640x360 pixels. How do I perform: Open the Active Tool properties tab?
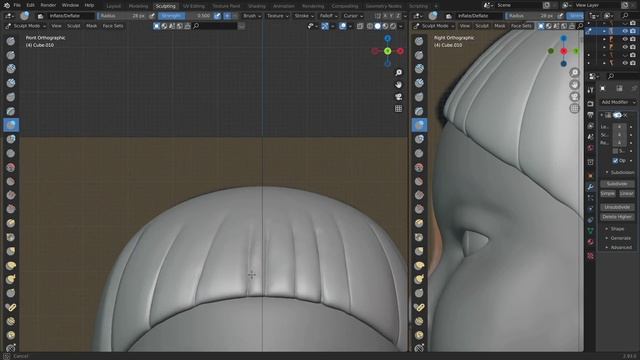(x=590, y=90)
